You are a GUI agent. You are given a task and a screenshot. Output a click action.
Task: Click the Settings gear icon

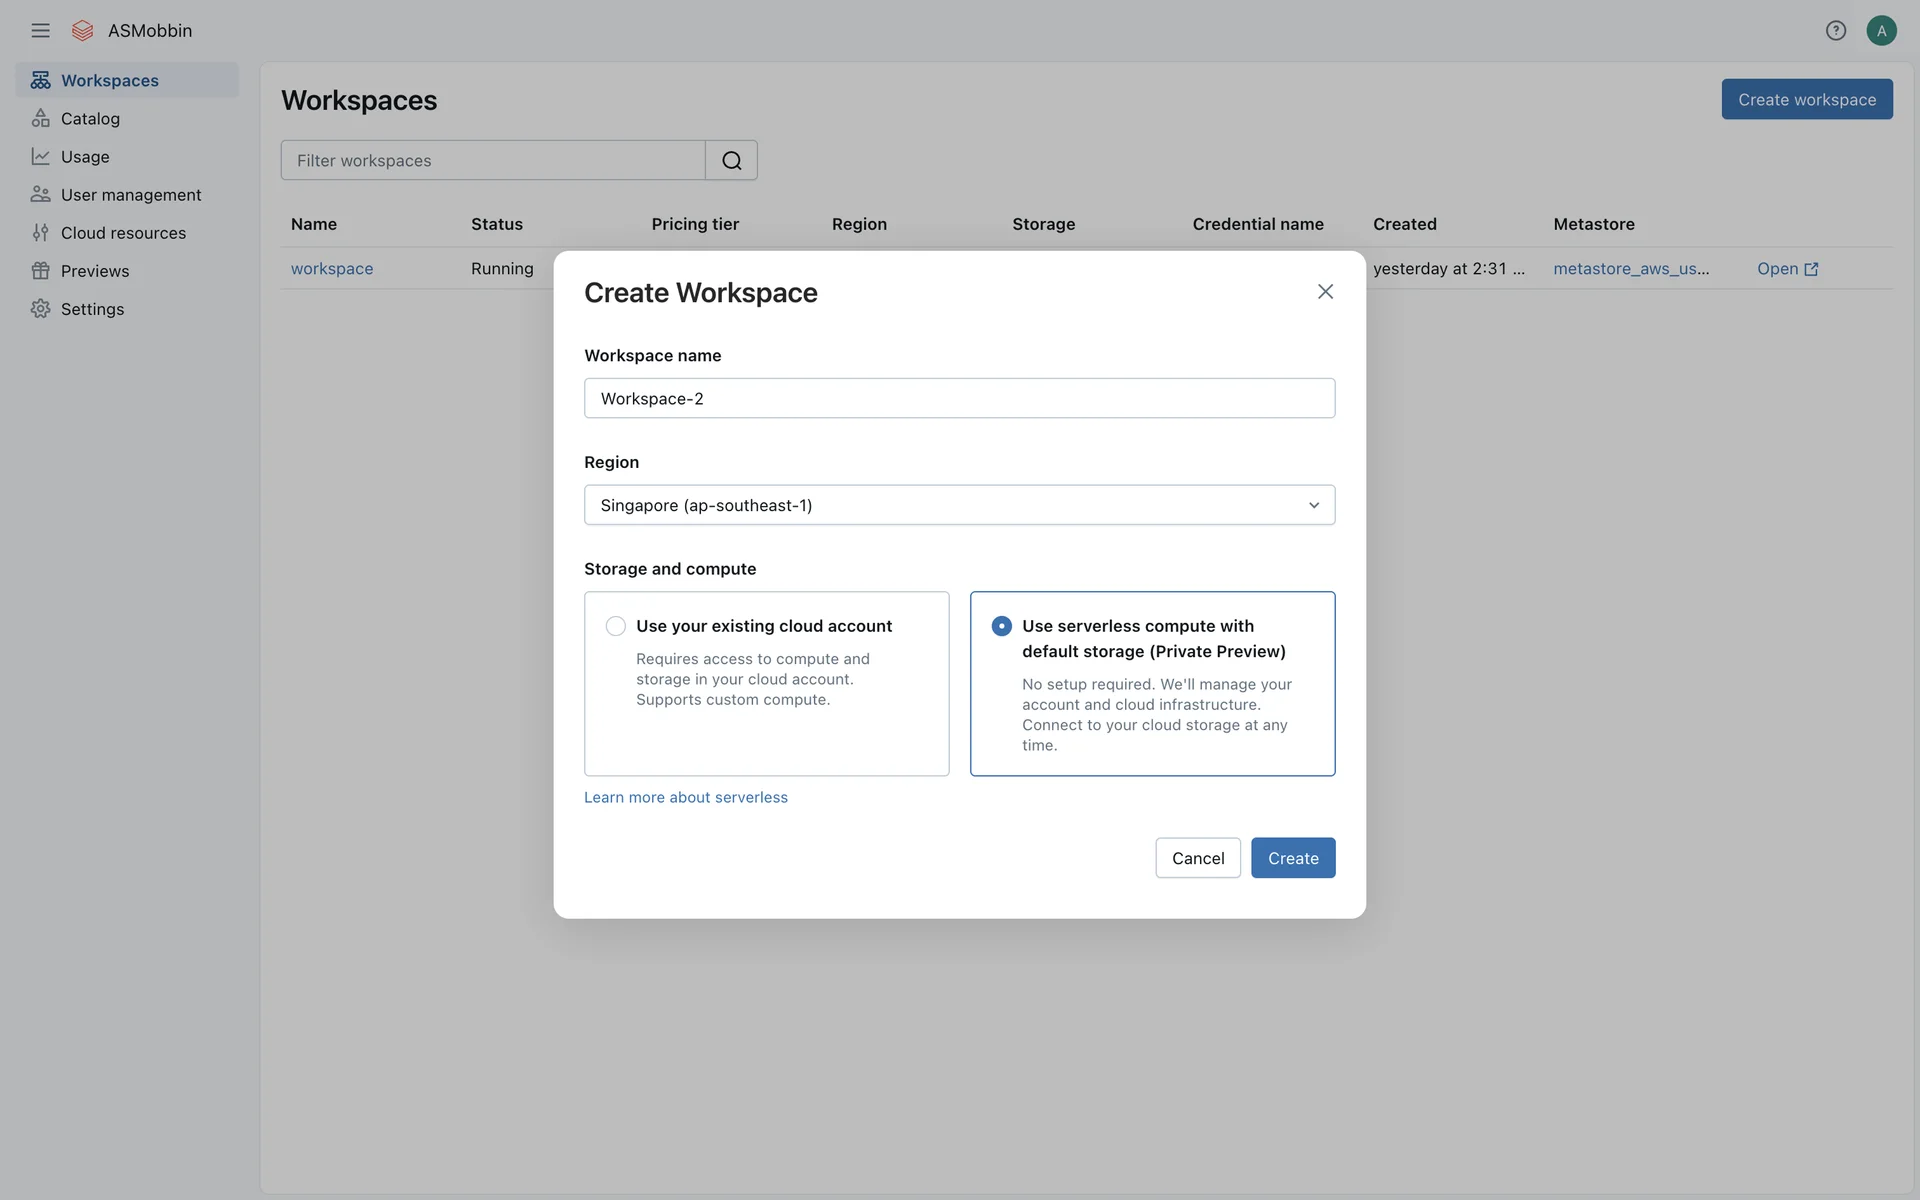click(x=40, y=309)
